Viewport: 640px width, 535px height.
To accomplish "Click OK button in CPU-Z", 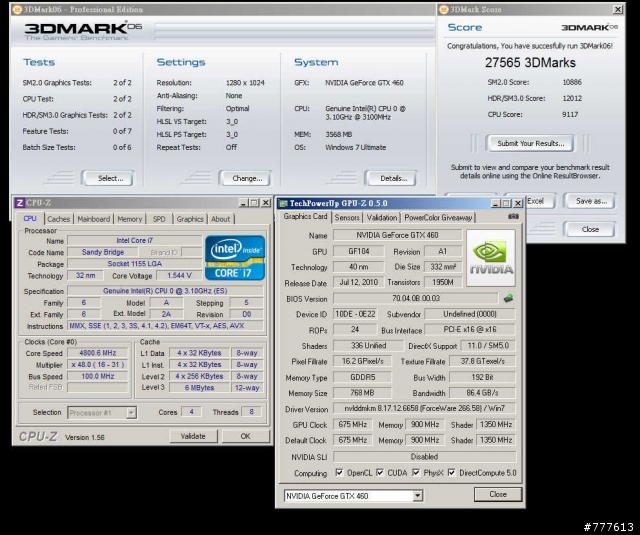I will pos(245,436).
